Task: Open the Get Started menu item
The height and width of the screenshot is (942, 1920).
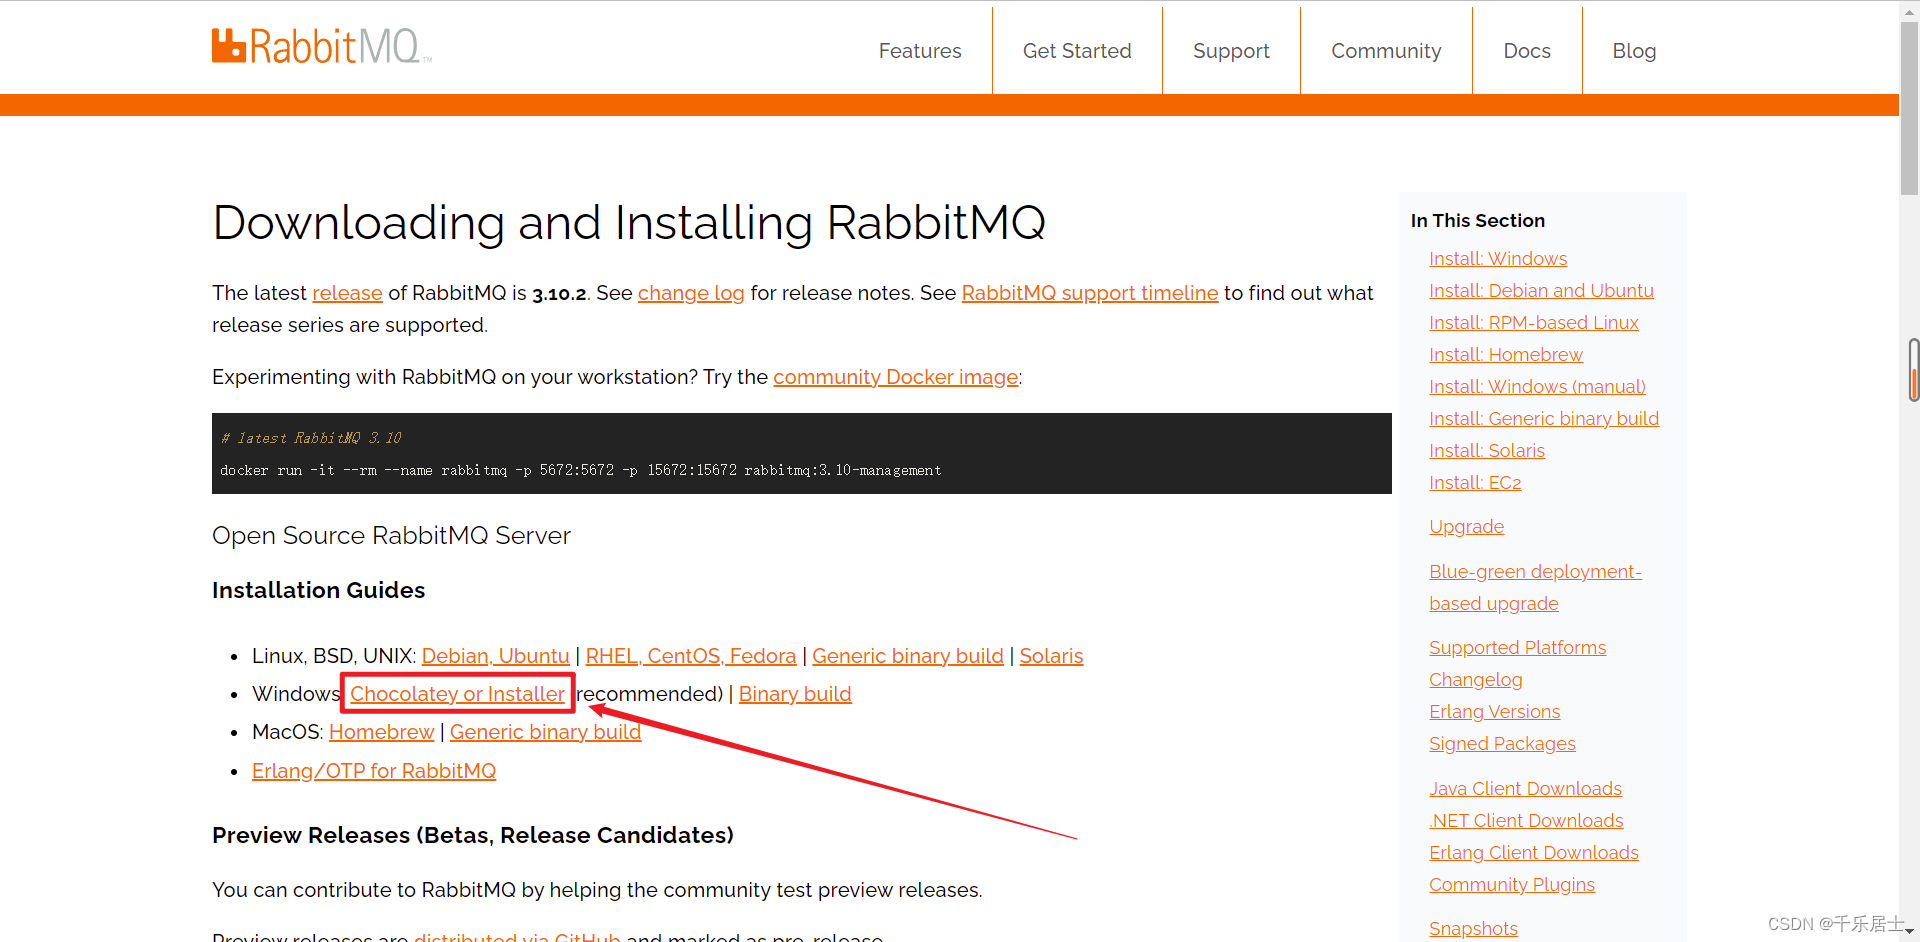Action: click(x=1077, y=51)
